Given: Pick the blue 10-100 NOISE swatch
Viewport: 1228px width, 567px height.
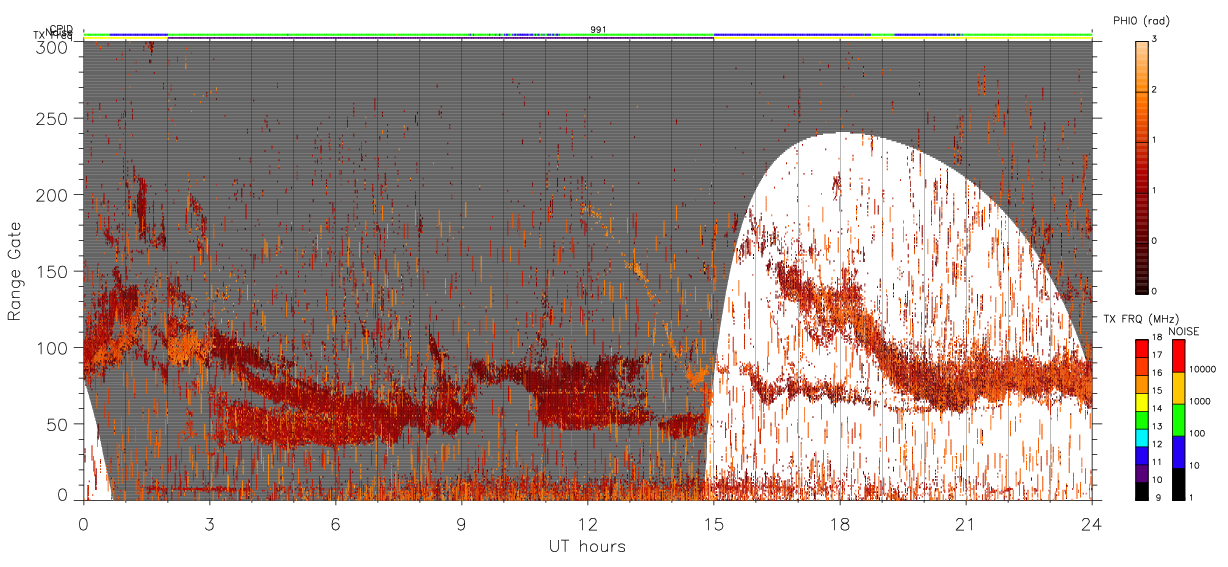Looking at the screenshot, I should click(x=1178, y=450).
